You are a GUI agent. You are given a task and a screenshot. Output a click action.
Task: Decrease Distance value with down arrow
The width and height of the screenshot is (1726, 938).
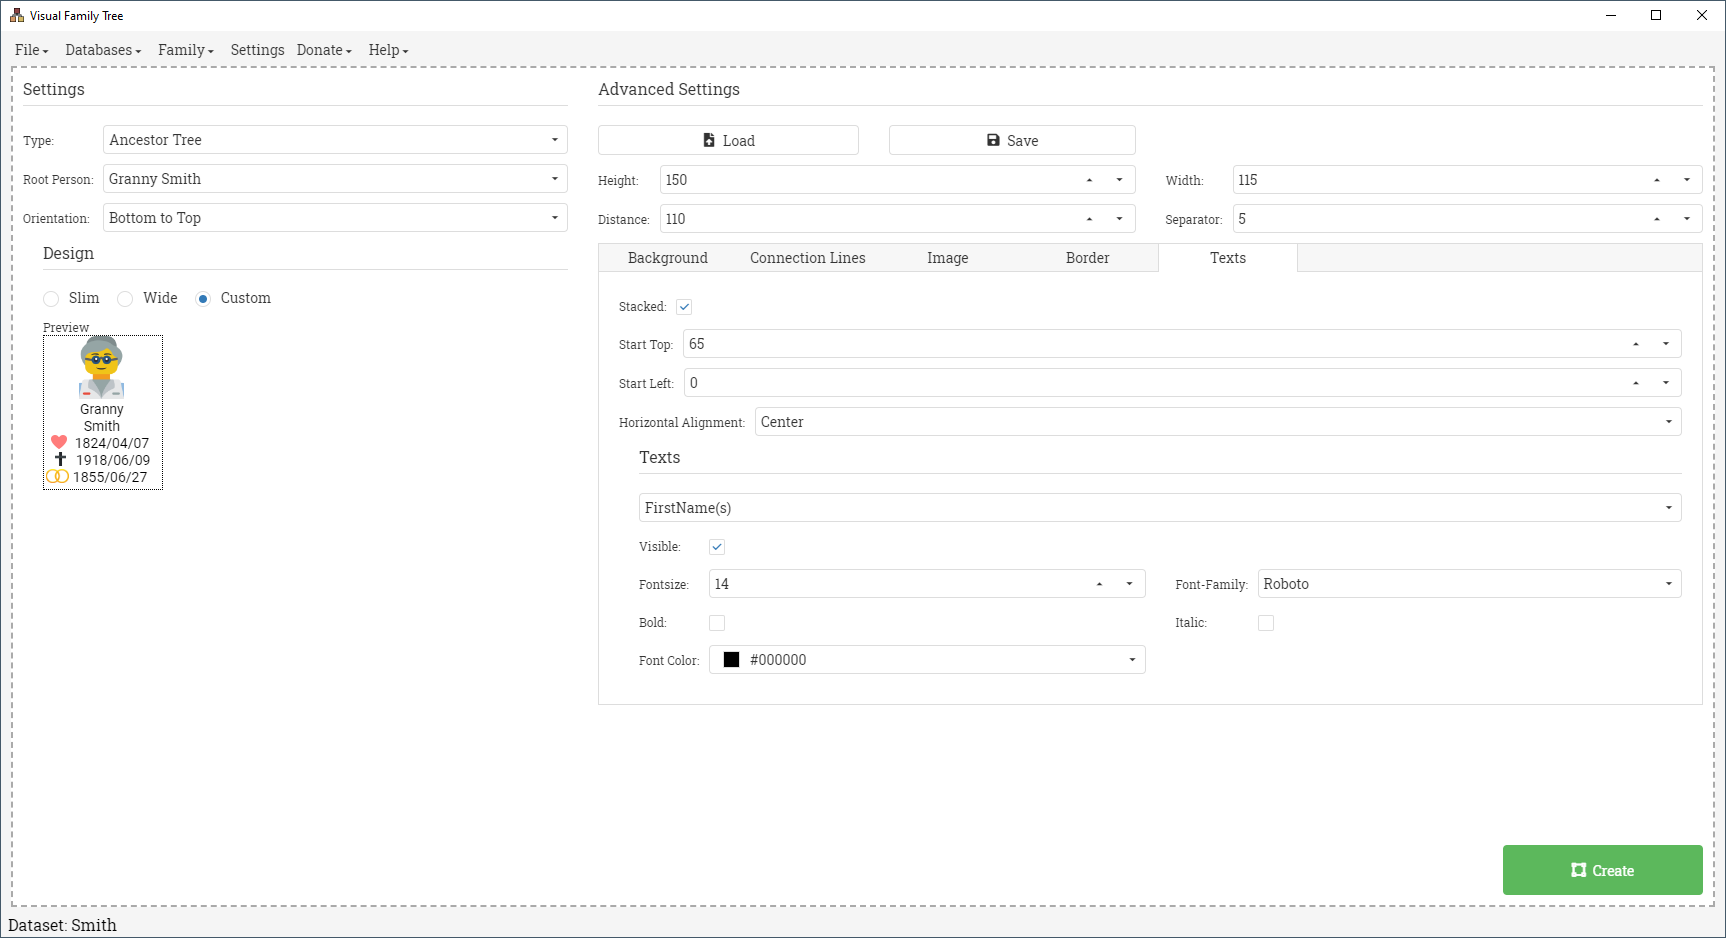tap(1119, 219)
